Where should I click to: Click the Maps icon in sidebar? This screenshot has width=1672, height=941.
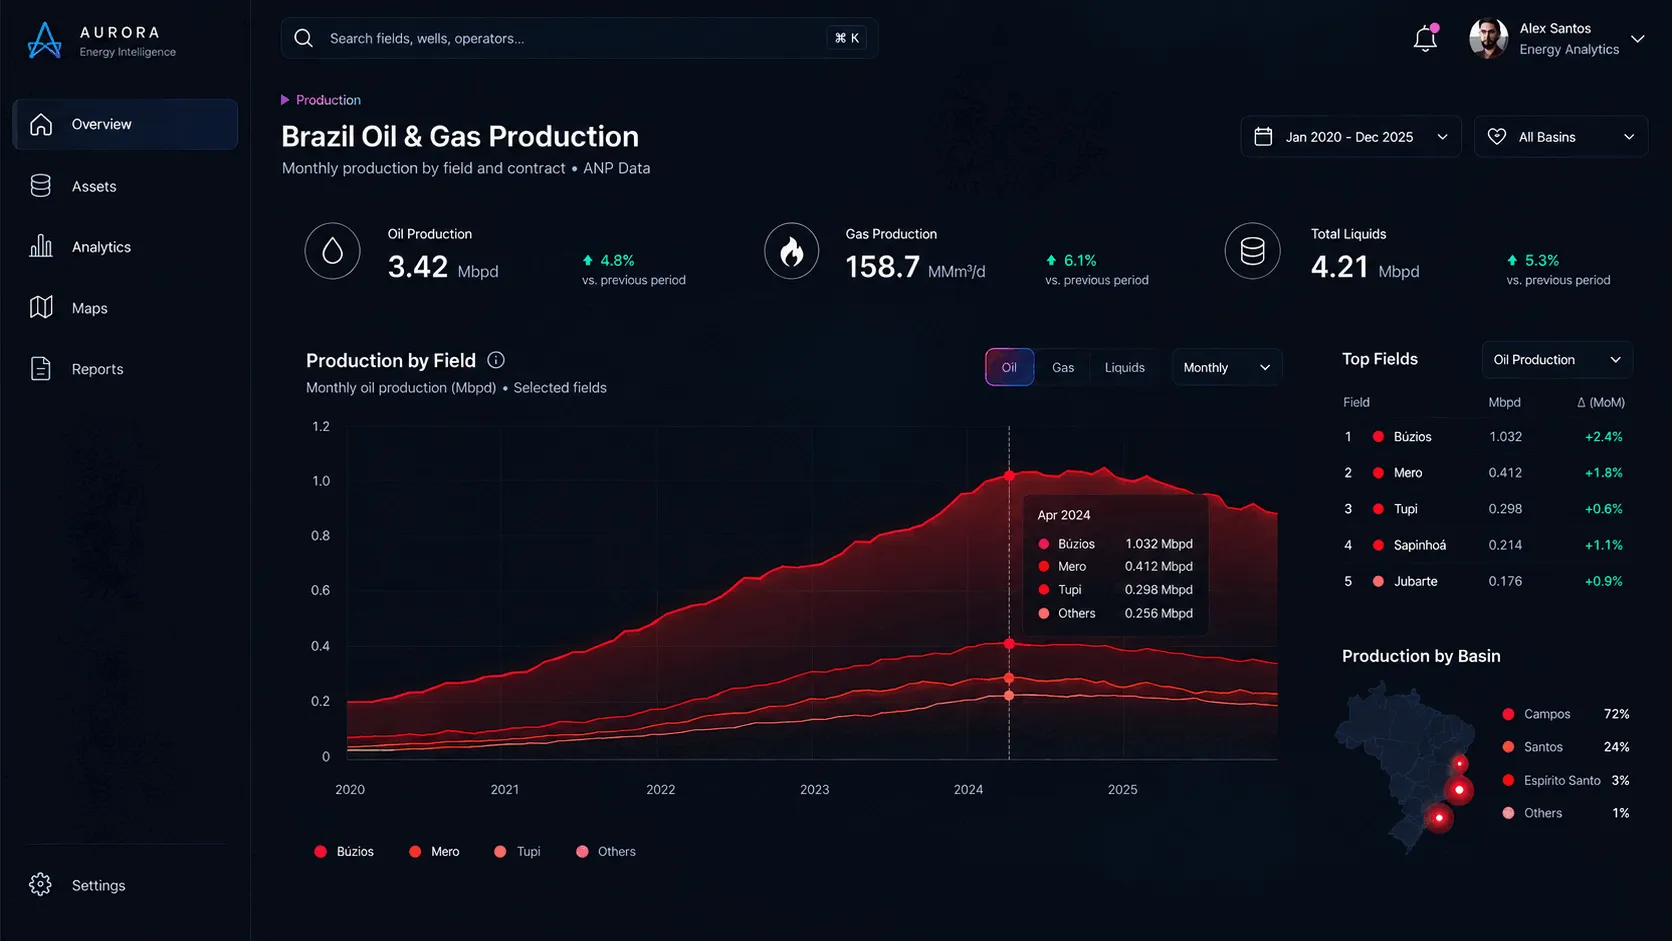click(41, 307)
